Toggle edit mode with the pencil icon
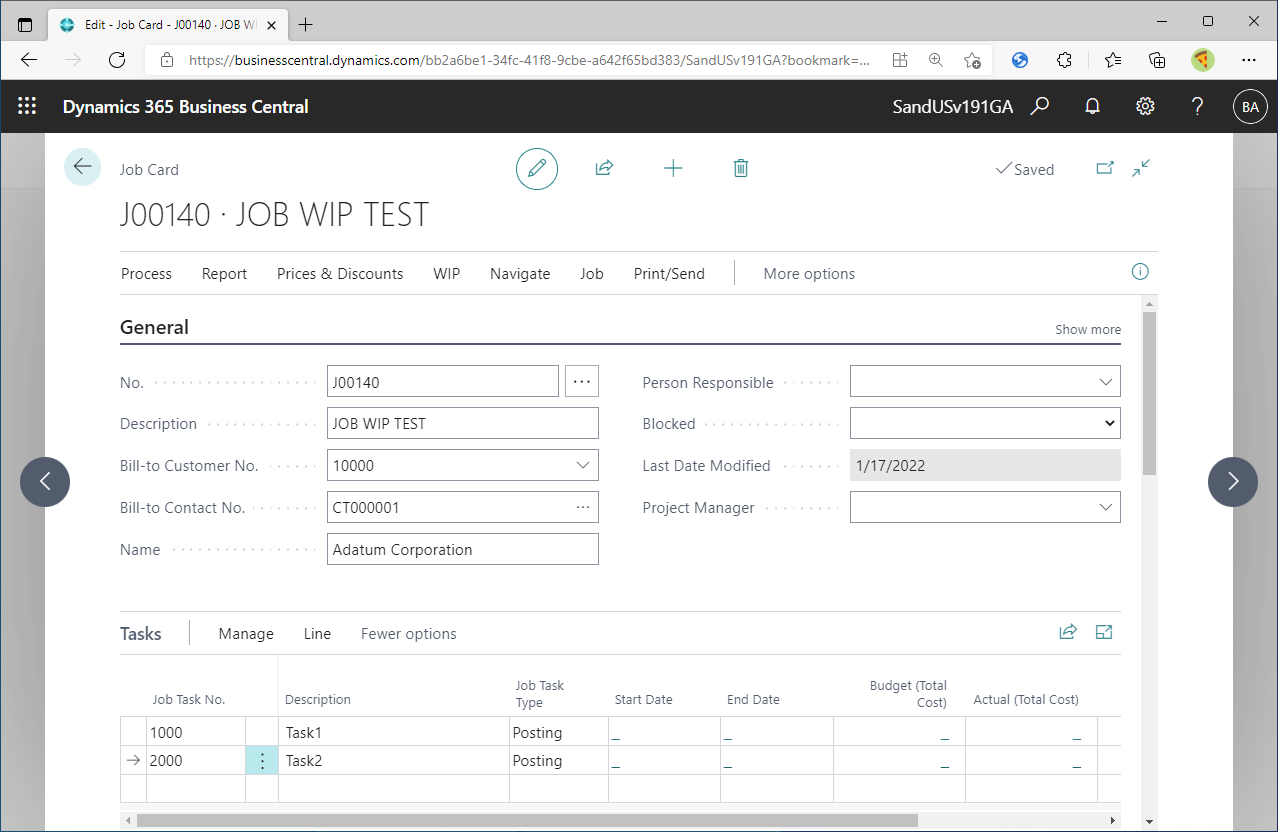Viewport: 1278px width, 832px height. pos(537,168)
